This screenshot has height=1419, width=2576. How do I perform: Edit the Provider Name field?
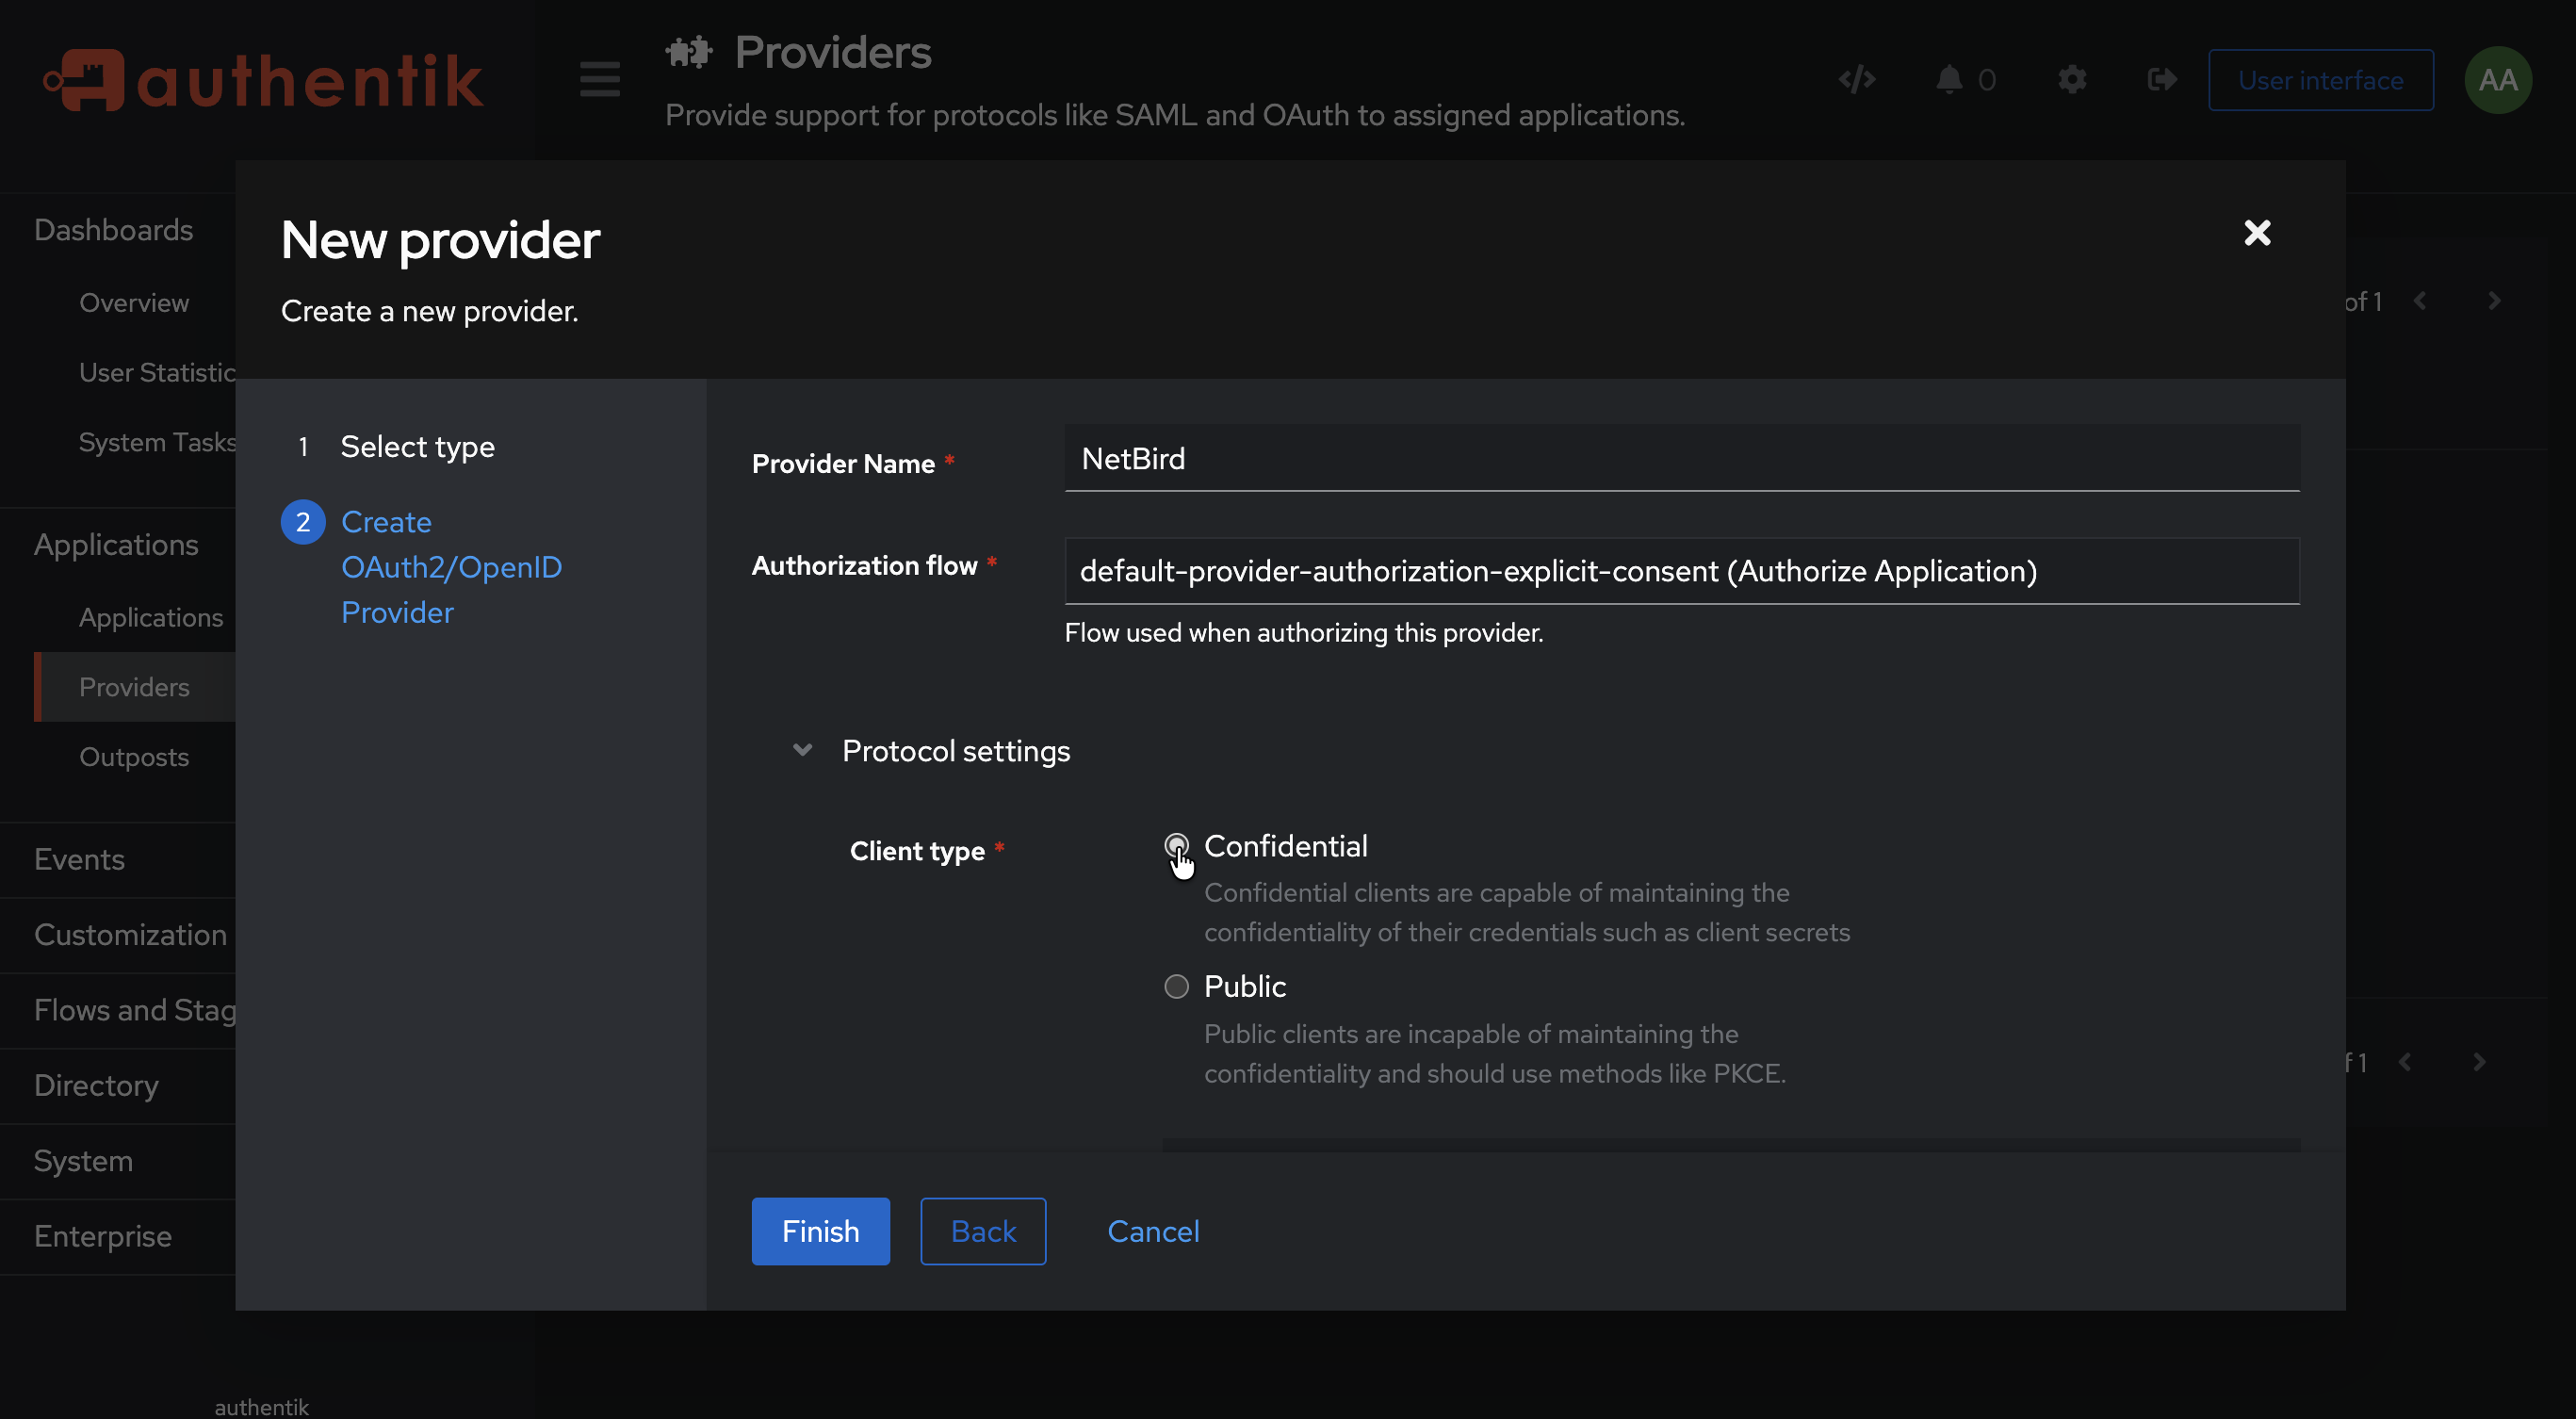1681,459
